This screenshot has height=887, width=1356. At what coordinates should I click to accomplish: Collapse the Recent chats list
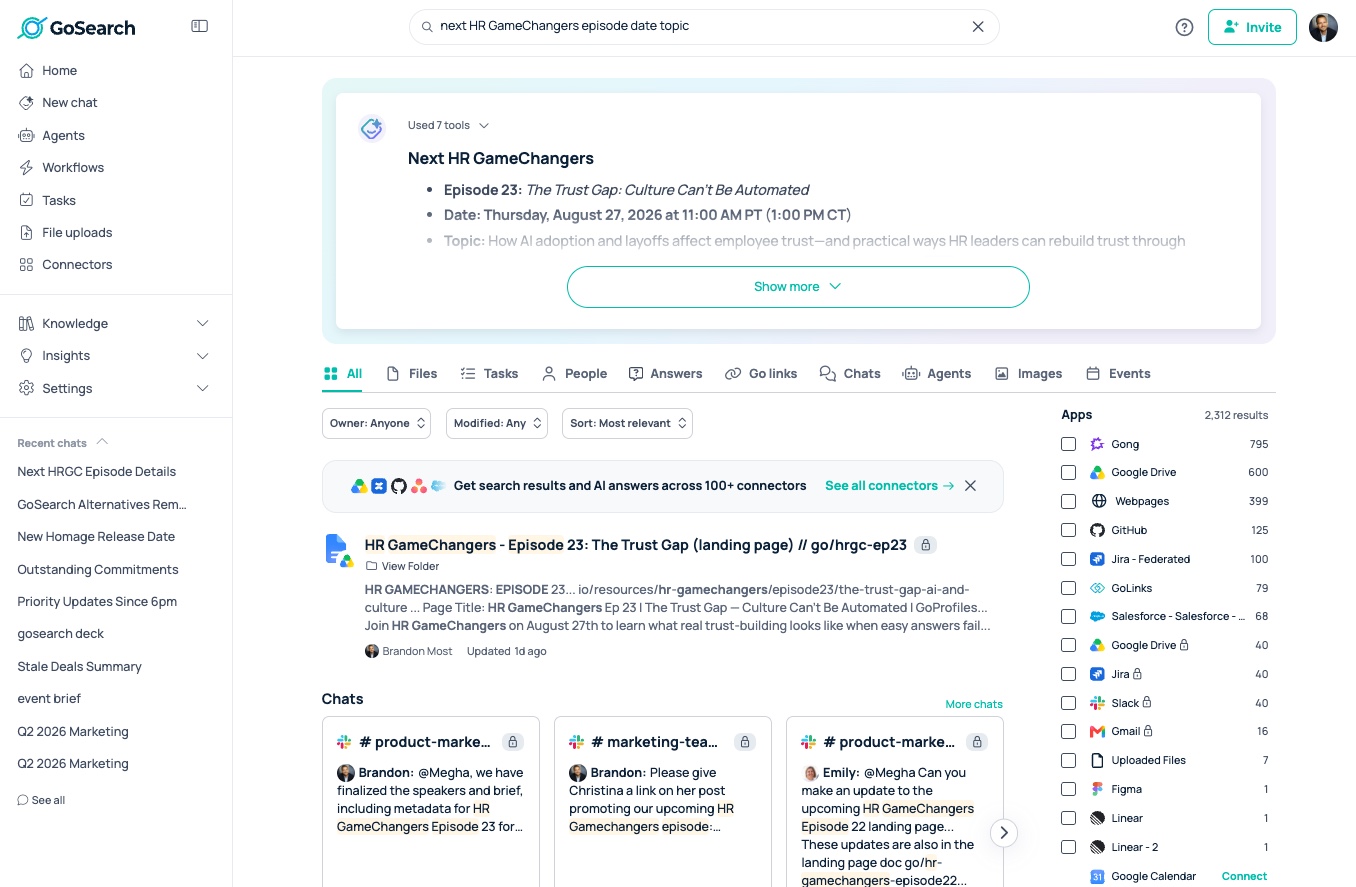102,443
